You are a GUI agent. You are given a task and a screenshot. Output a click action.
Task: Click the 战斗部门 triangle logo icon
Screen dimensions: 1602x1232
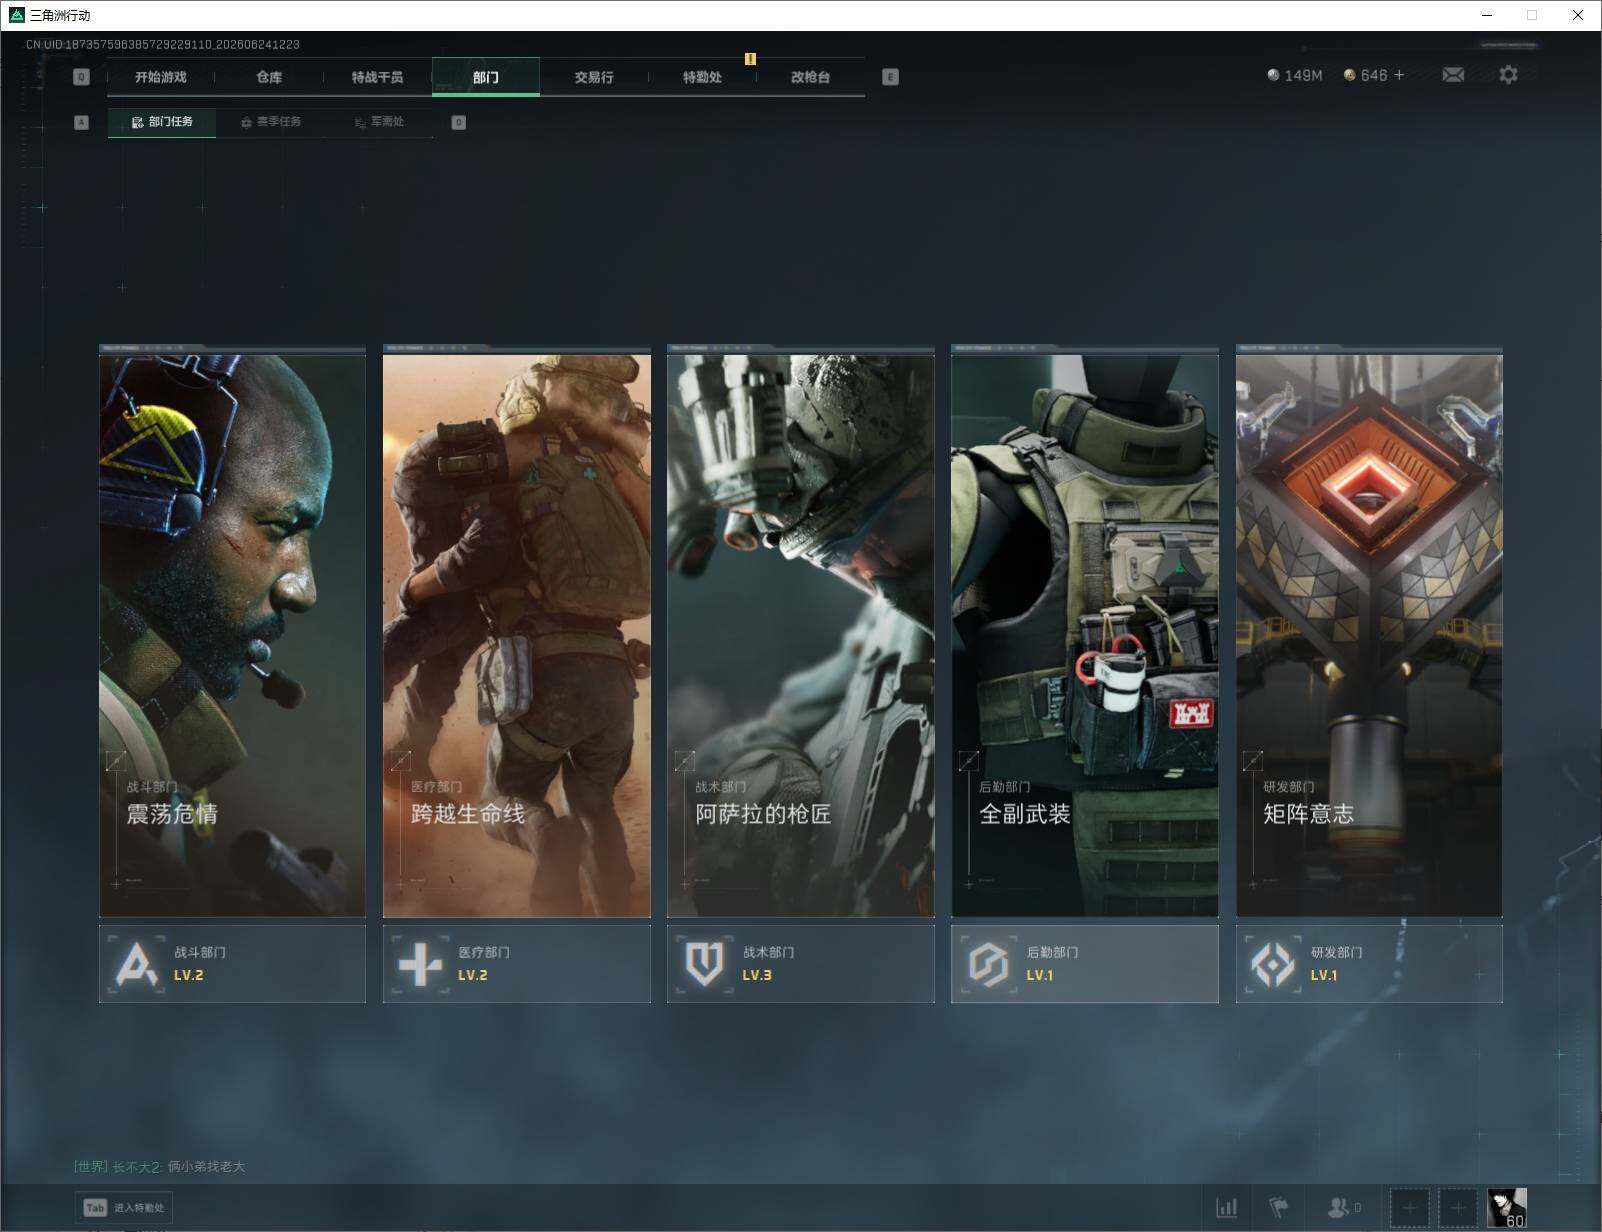(x=137, y=965)
